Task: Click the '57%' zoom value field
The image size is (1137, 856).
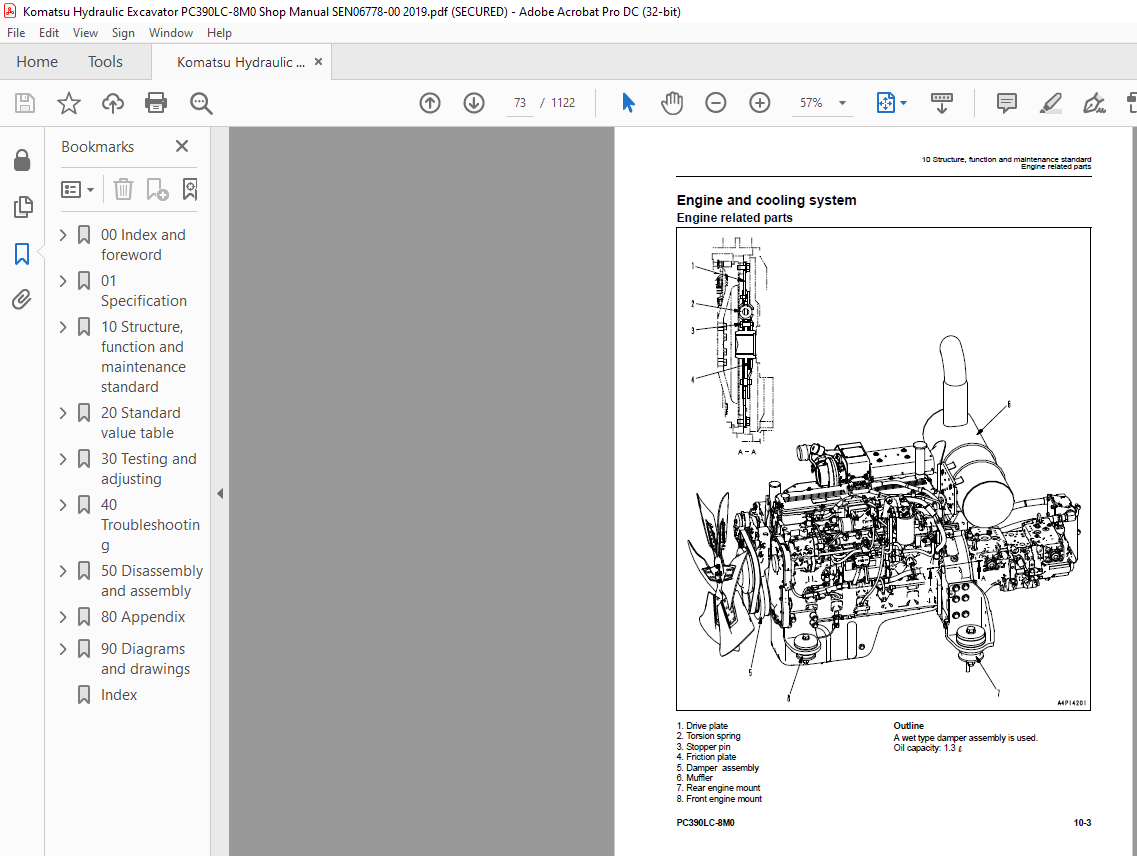Action: pyautogui.click(x=811, y=103)
